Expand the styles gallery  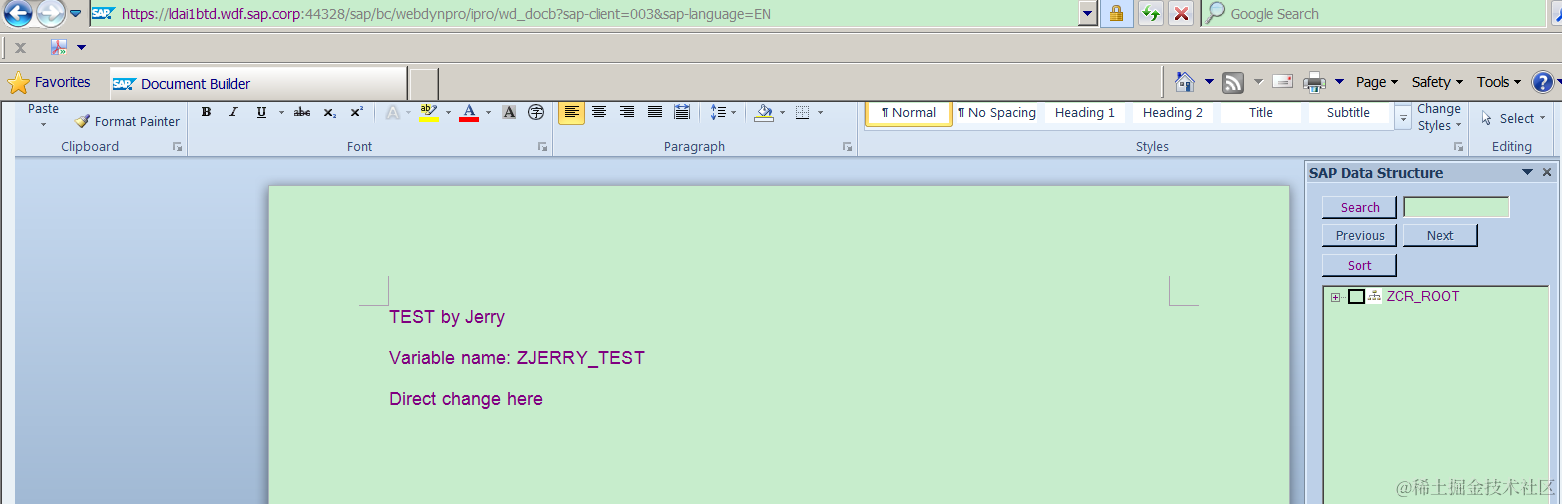pos(1403,119)
